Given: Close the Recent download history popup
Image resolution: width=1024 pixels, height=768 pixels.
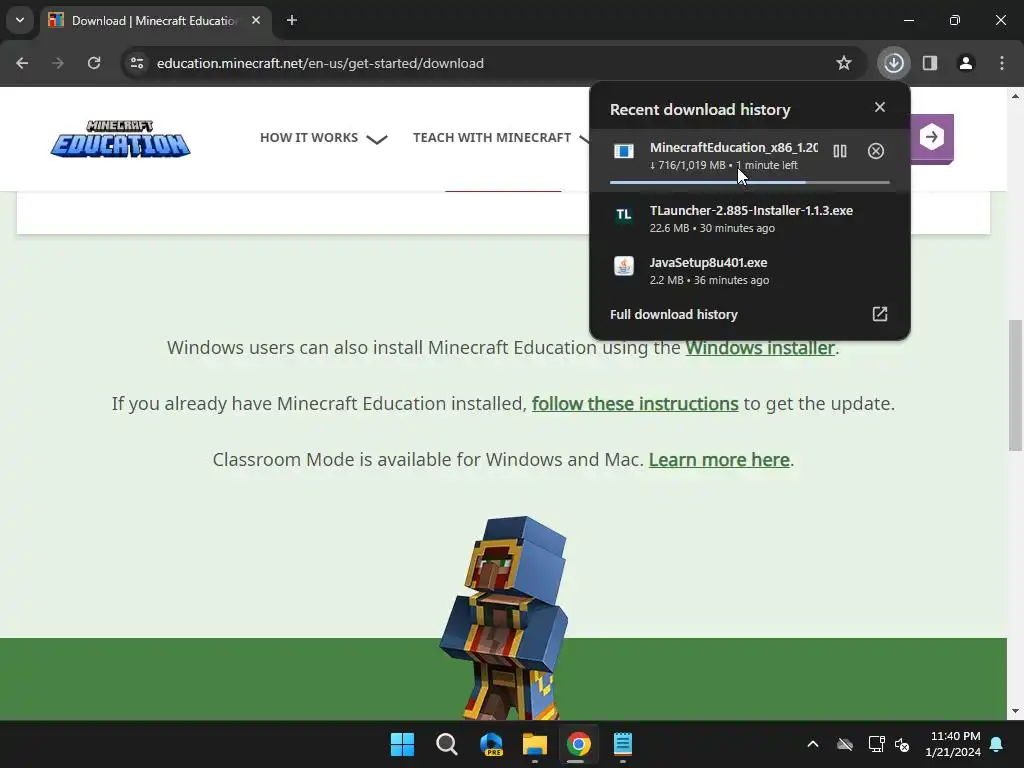Looking at the screenshot, I should (x=880, y=107).
